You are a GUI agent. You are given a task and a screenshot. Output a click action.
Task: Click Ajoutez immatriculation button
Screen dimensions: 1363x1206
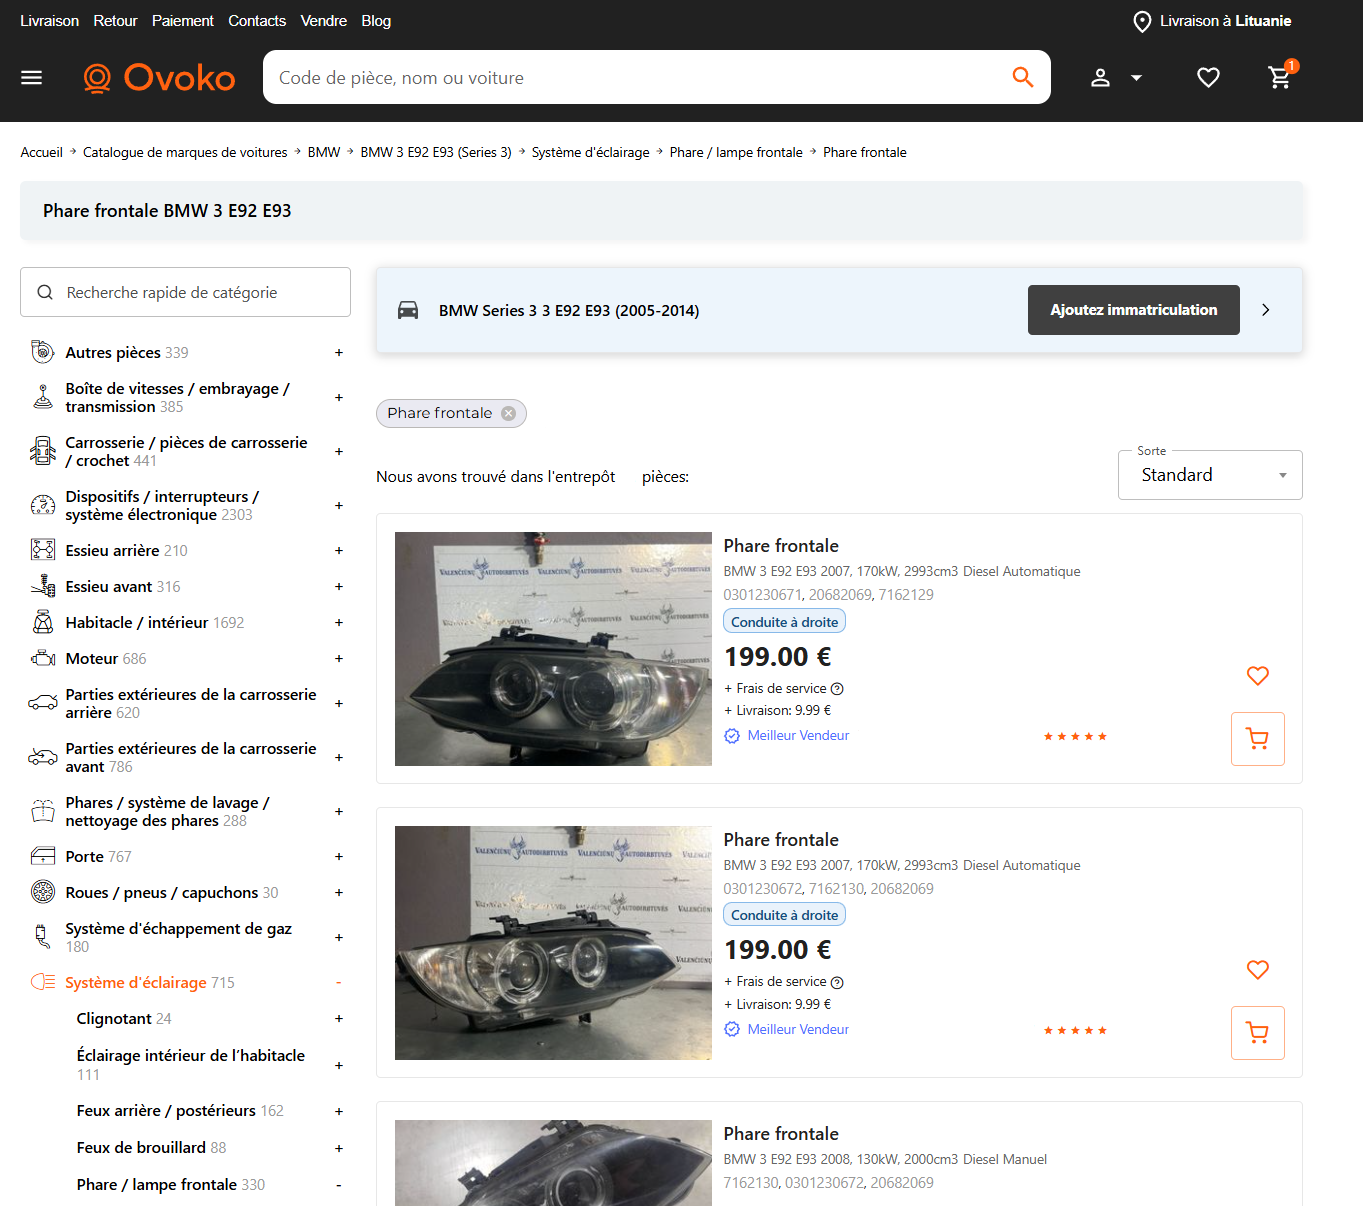1134,310
